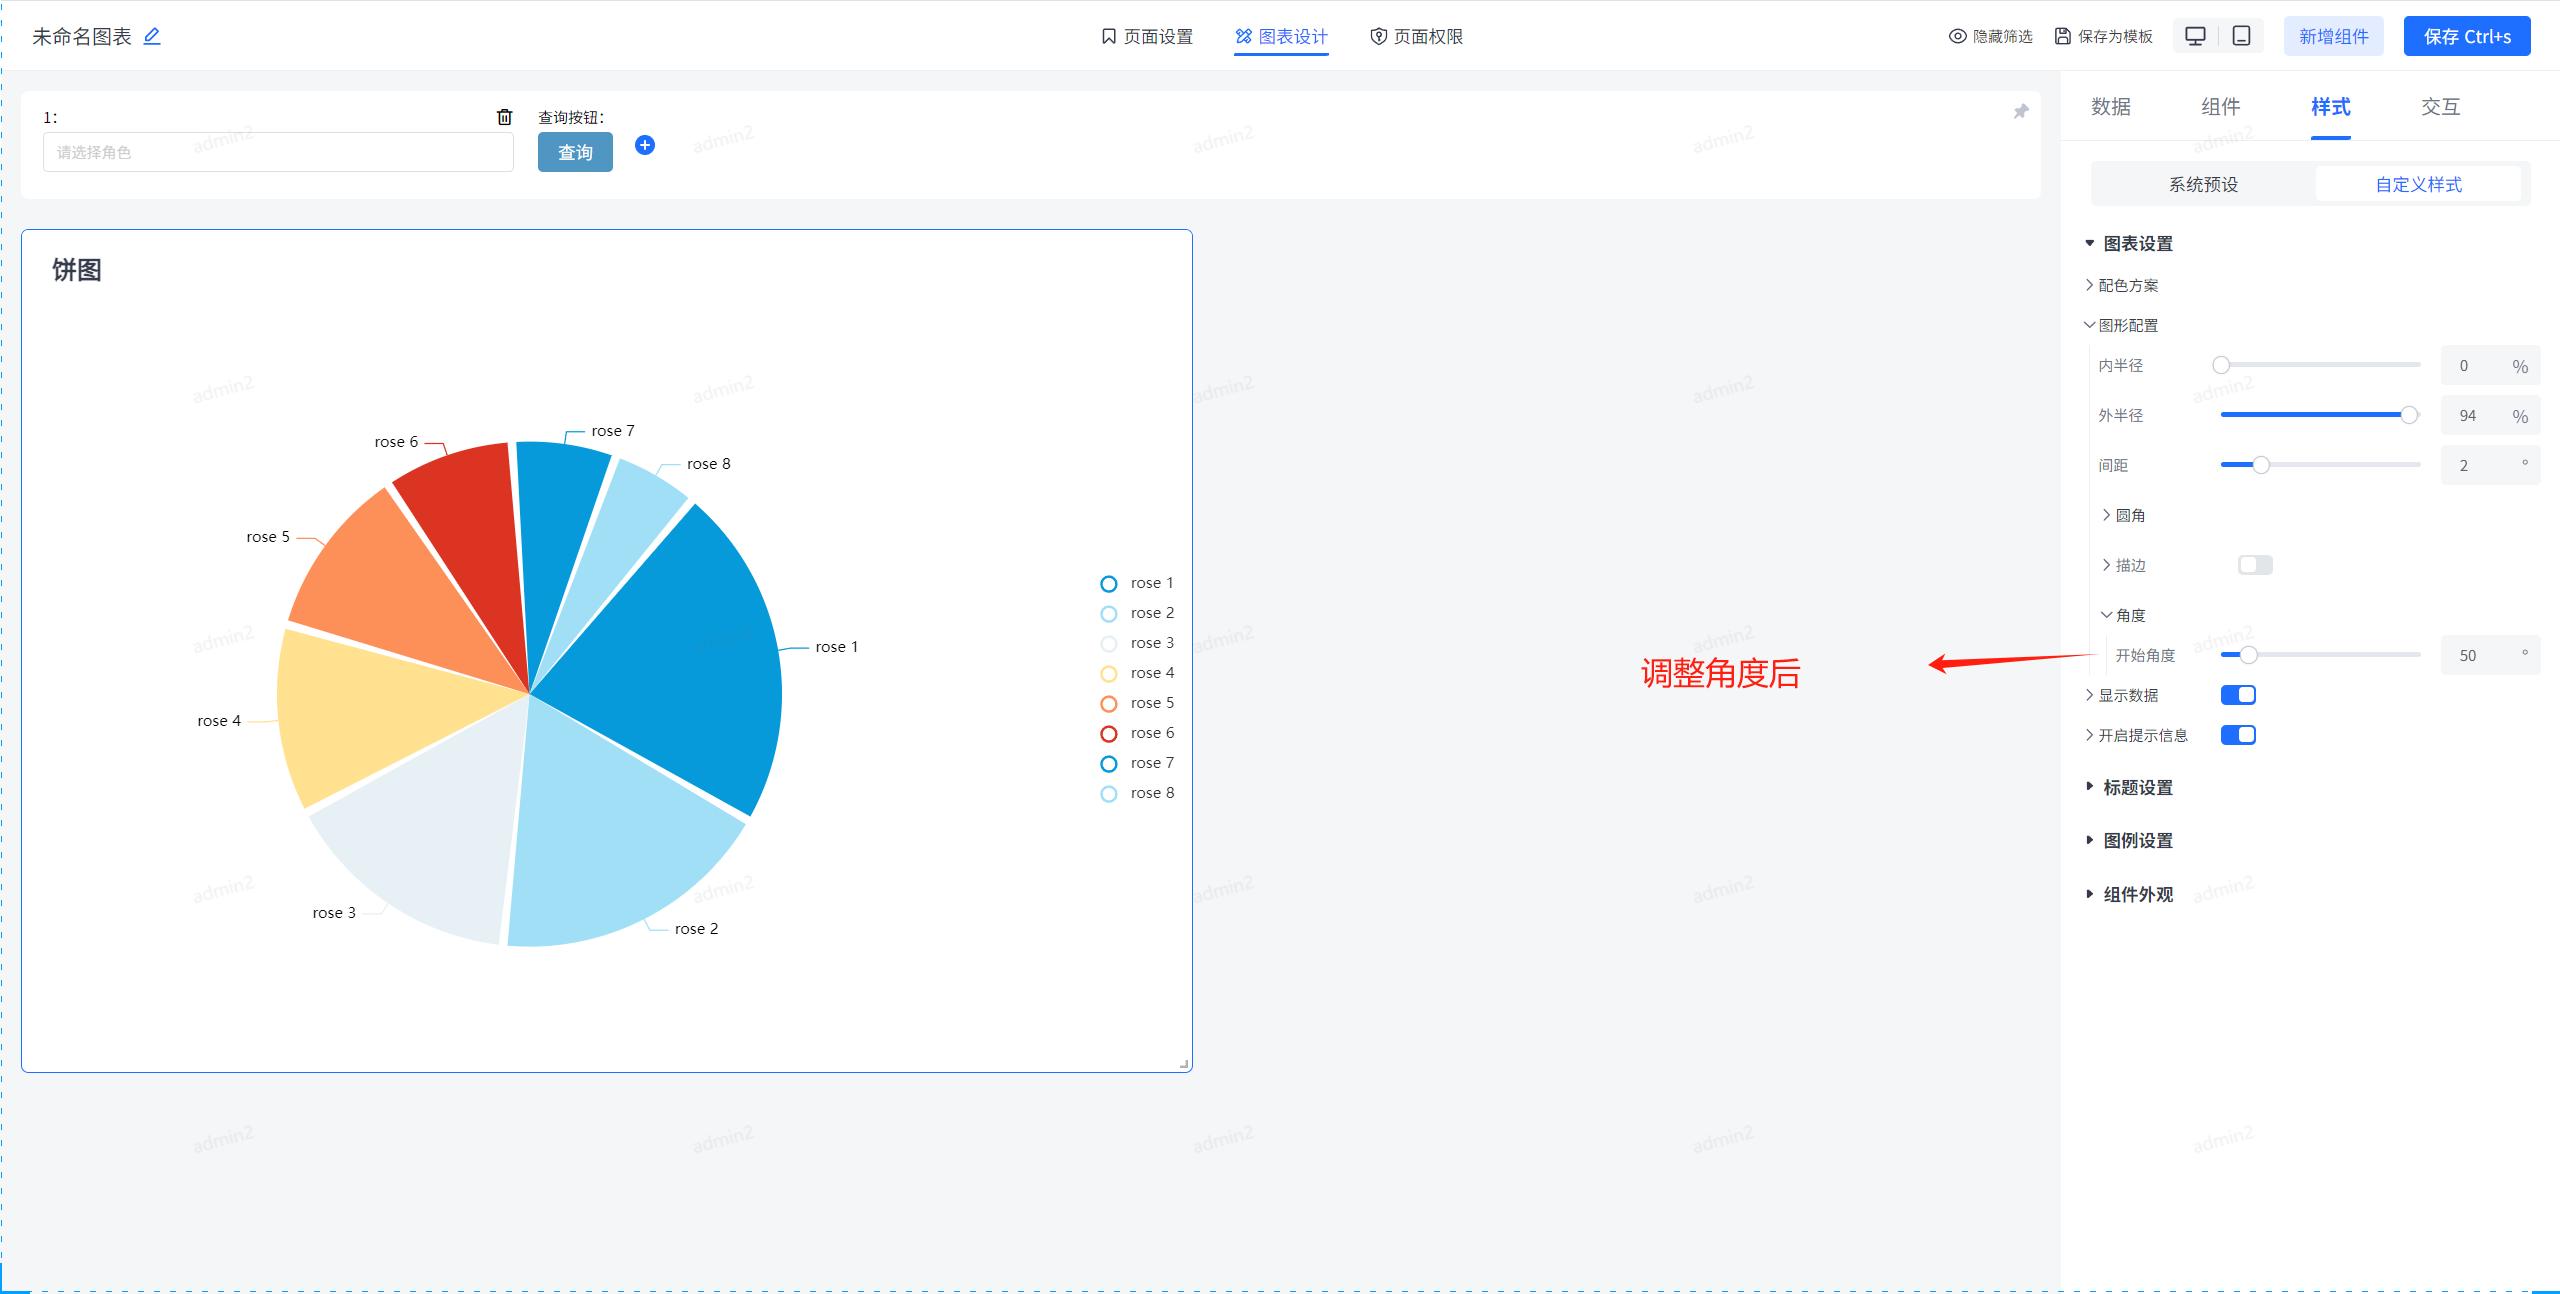Add a filter with the blue plus icon
Screen dimensions: 2560x1294
pyautogui.click(x=645, y=145)
